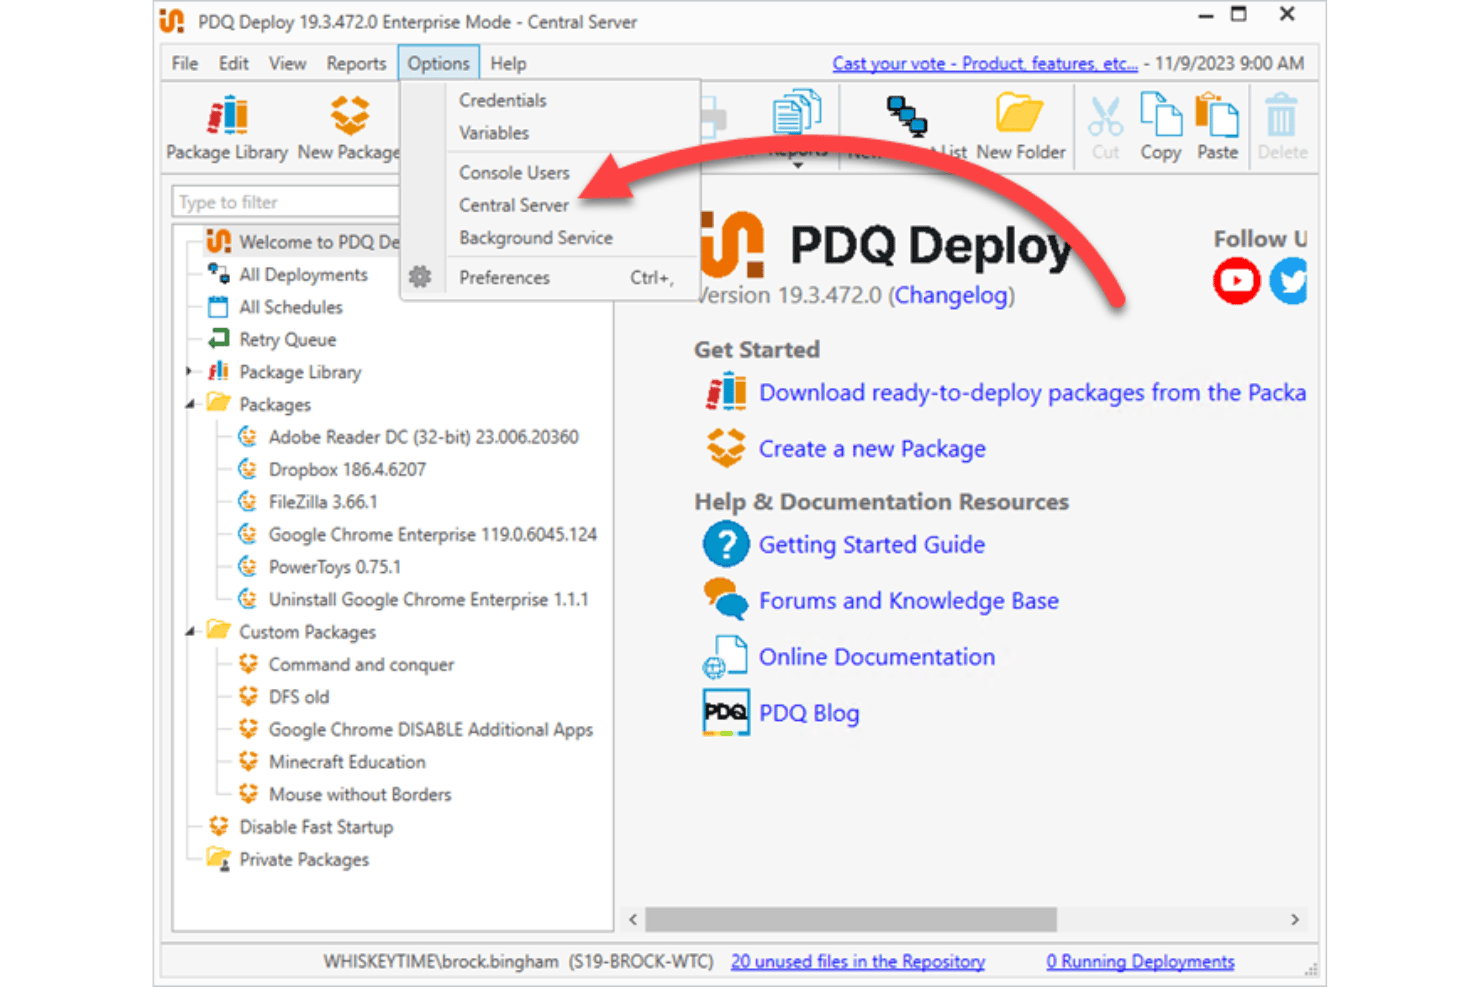Open the Edit menu

234,63
